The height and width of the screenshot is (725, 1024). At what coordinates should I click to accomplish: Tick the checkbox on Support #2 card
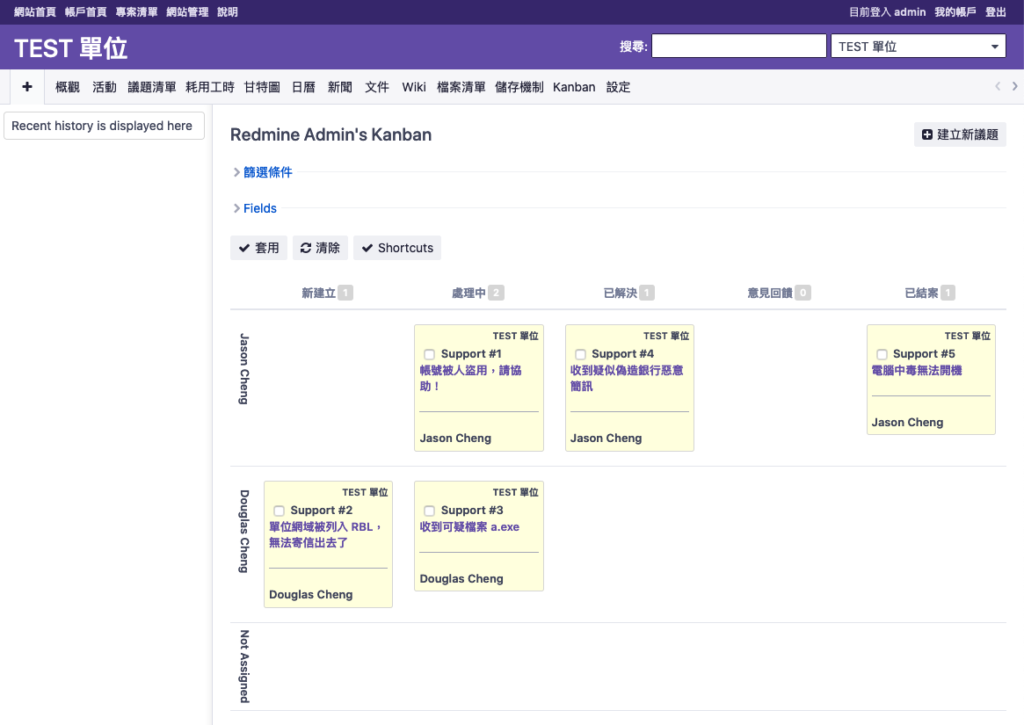pyautogui.click(x=279, y=511)
